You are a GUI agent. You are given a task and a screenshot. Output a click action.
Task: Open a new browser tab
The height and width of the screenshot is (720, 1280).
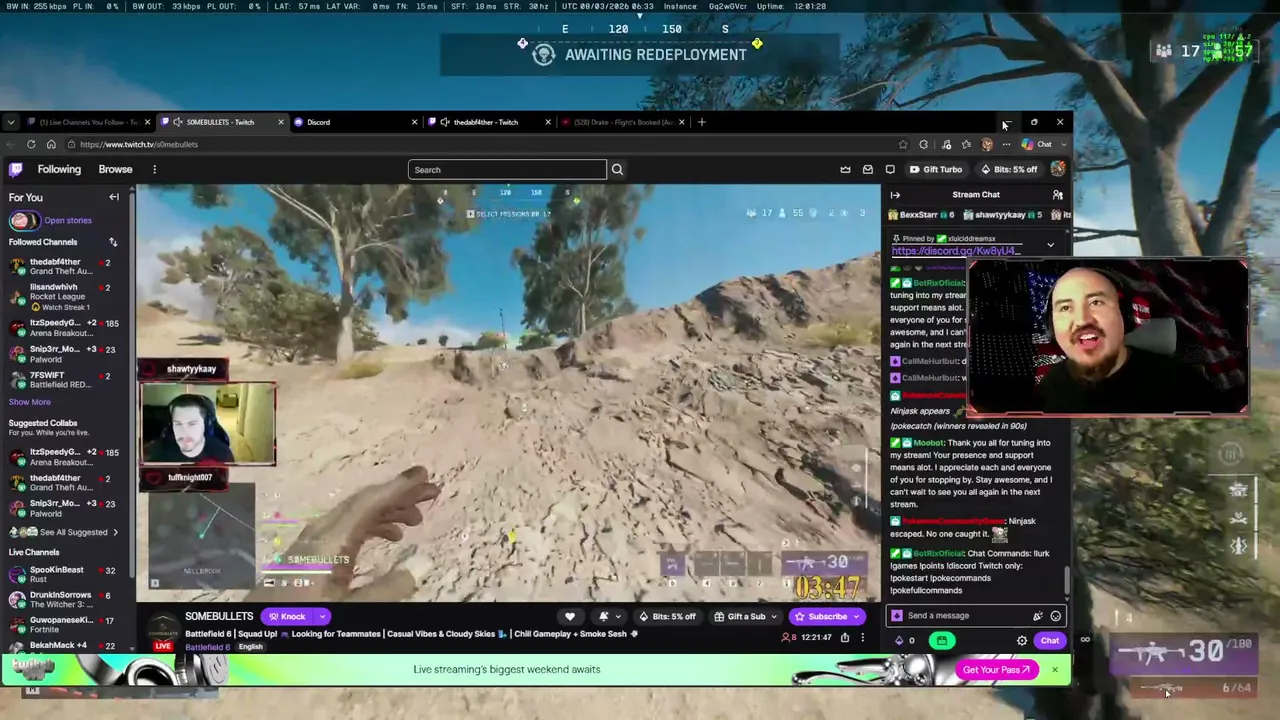pyautogui.click(x=701, y=122)
